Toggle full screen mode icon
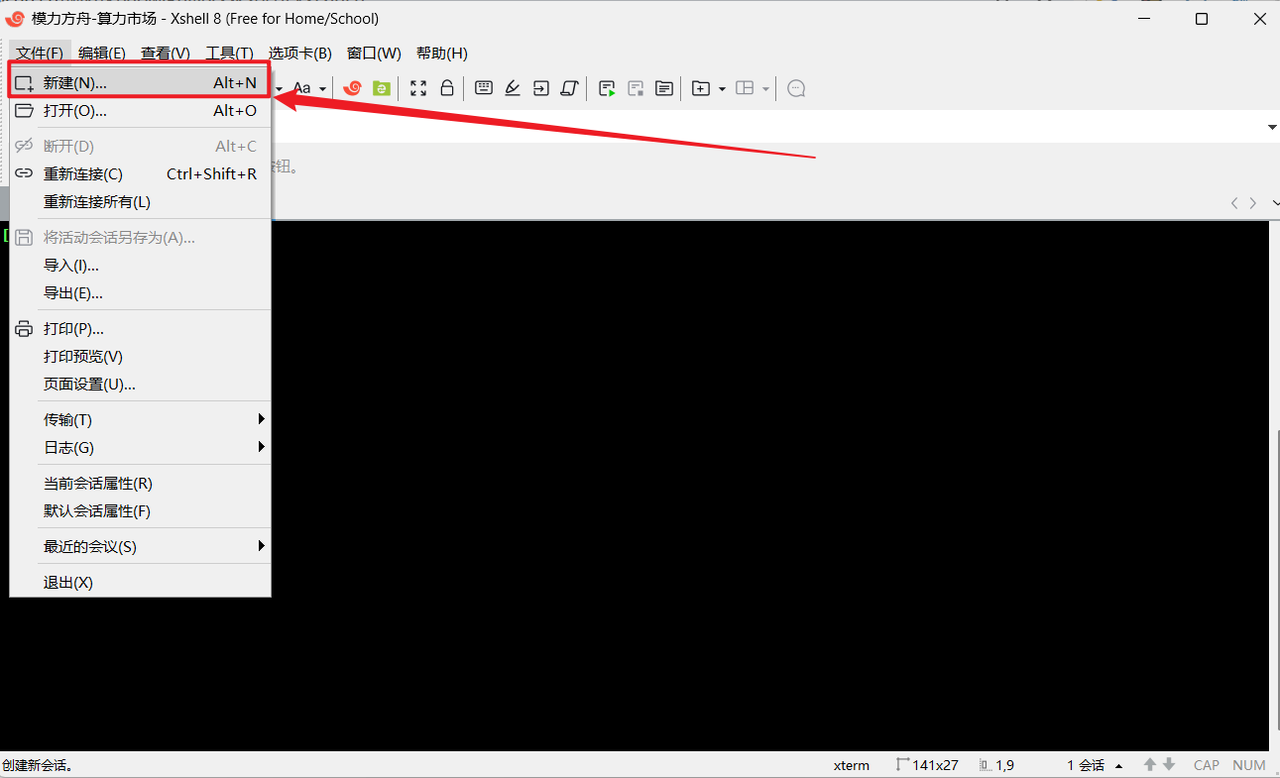This screenshot has width=1280, height=778. pyautogui.click(x=418, y=88)
